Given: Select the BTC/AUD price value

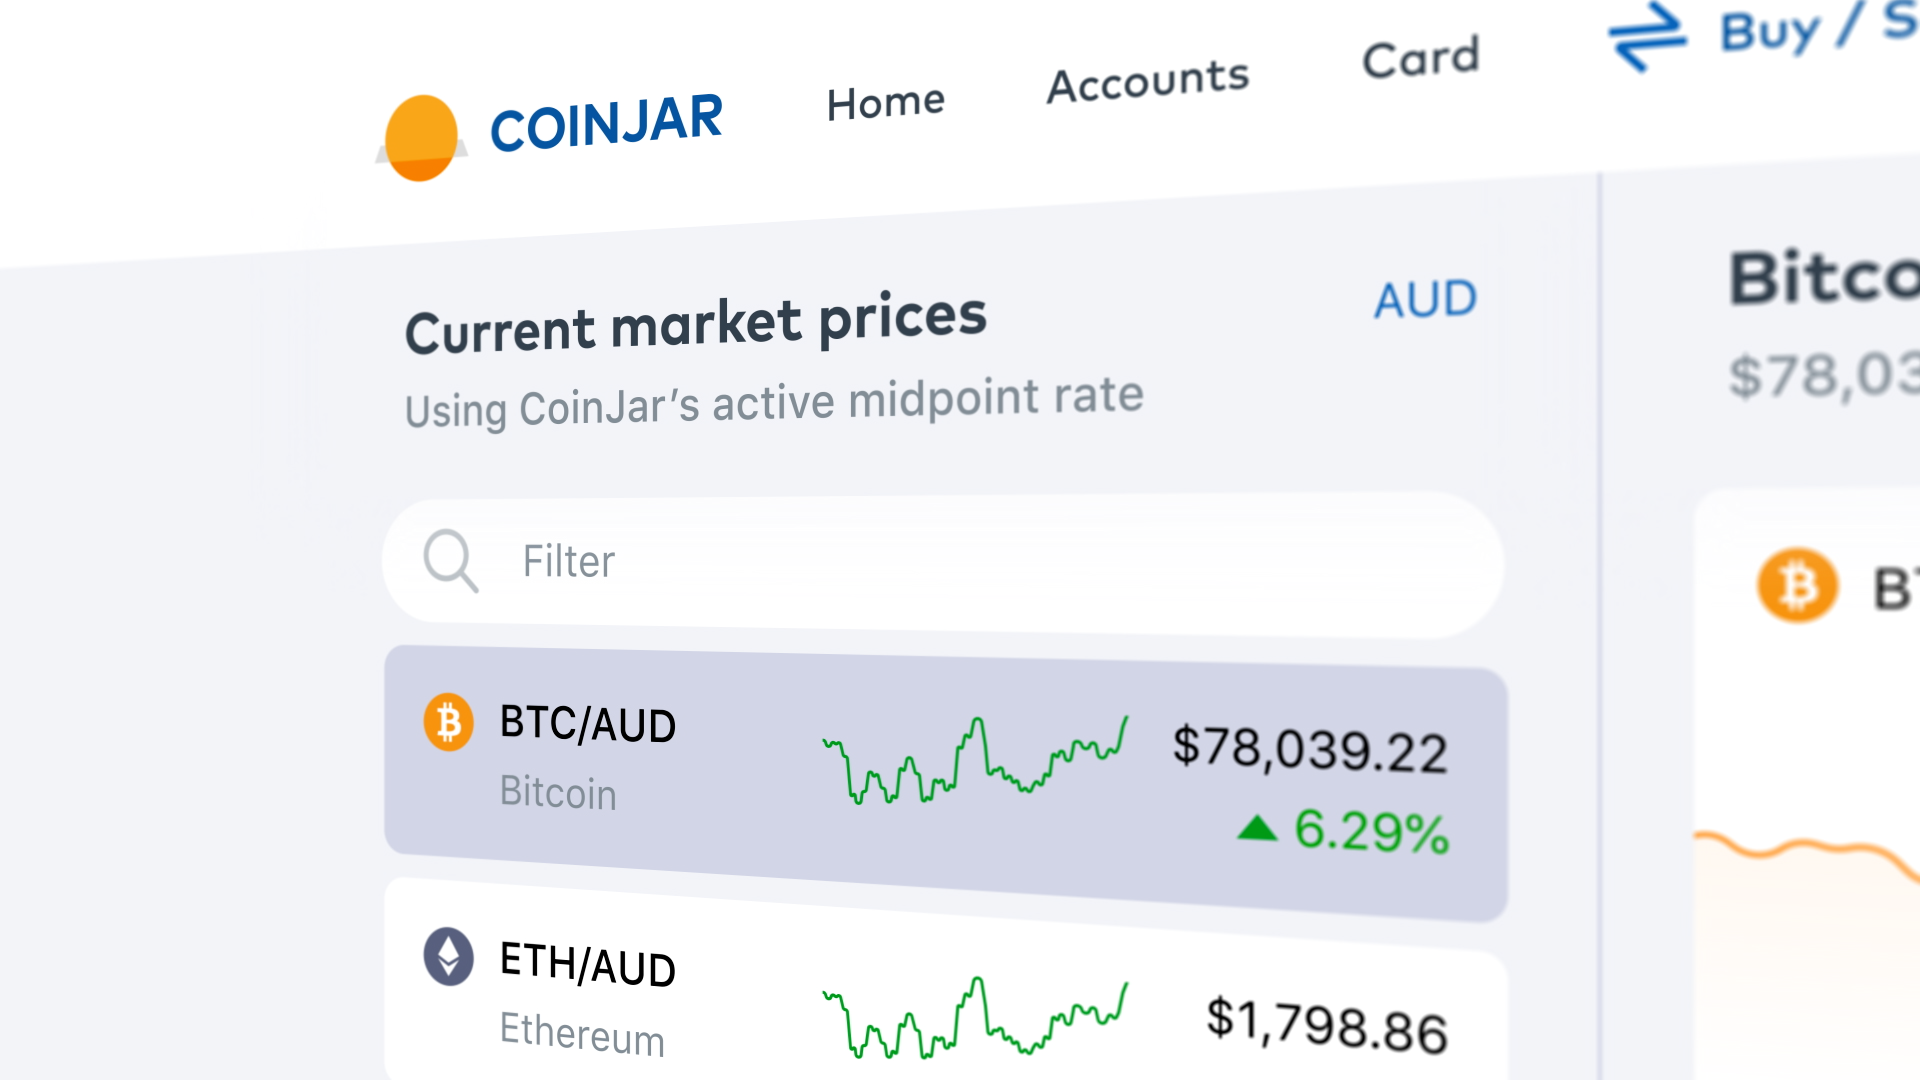Looking at the screenshot, I should (x=1305, y=748).
